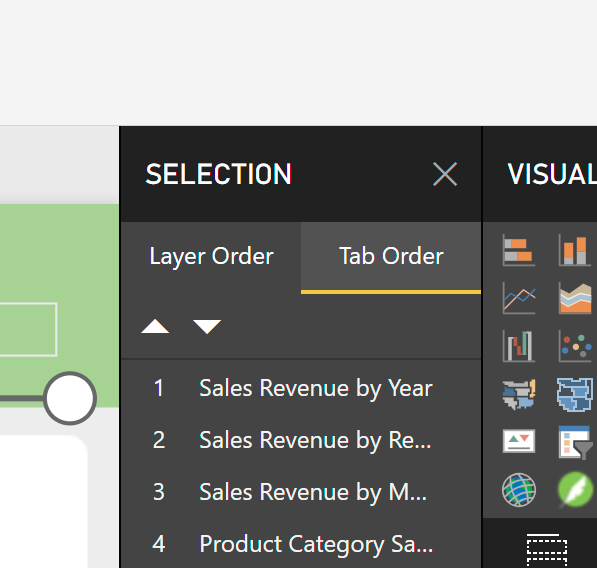
Task: Choose the ArcGIS globe map visual
Action: (x=519, y=490)
